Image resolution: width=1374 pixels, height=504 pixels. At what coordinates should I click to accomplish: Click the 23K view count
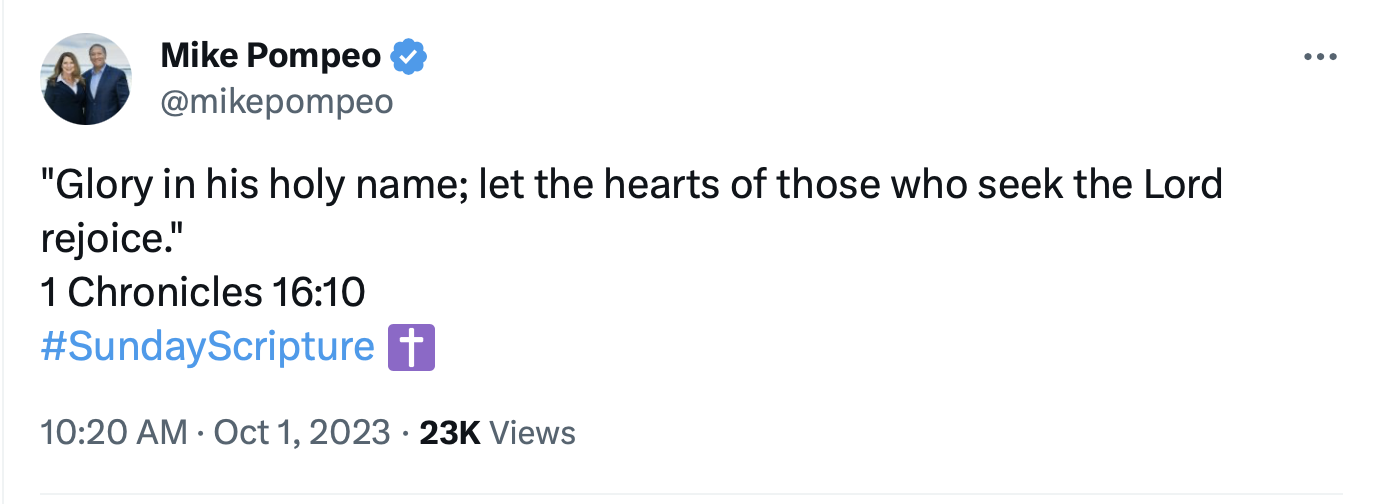(450, 433)
